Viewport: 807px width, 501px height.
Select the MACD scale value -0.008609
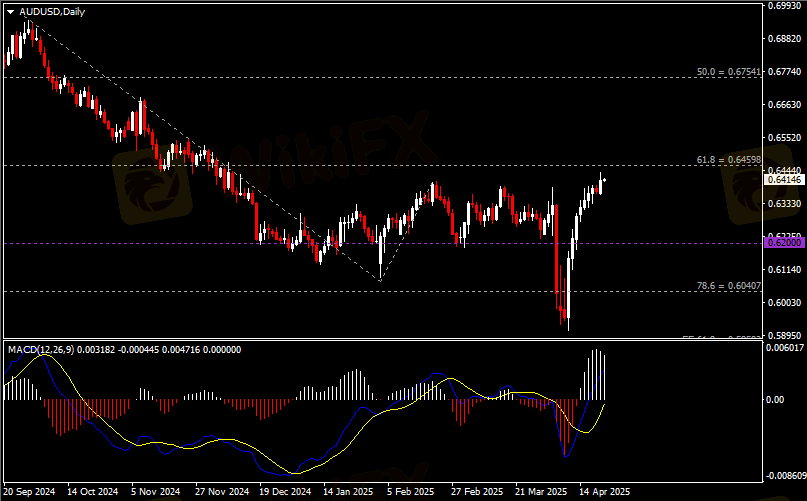(x=786, y=476)
